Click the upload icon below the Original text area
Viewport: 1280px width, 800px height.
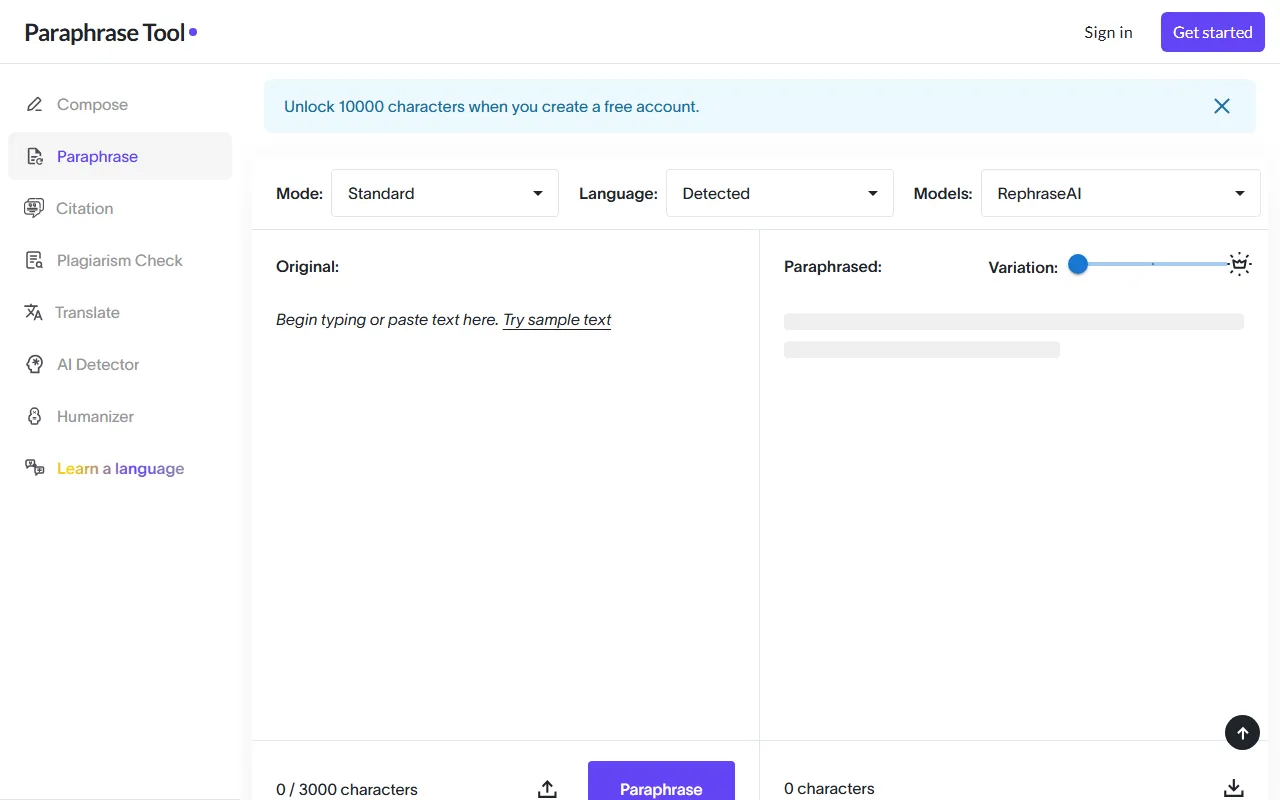[x=547, y=788]
